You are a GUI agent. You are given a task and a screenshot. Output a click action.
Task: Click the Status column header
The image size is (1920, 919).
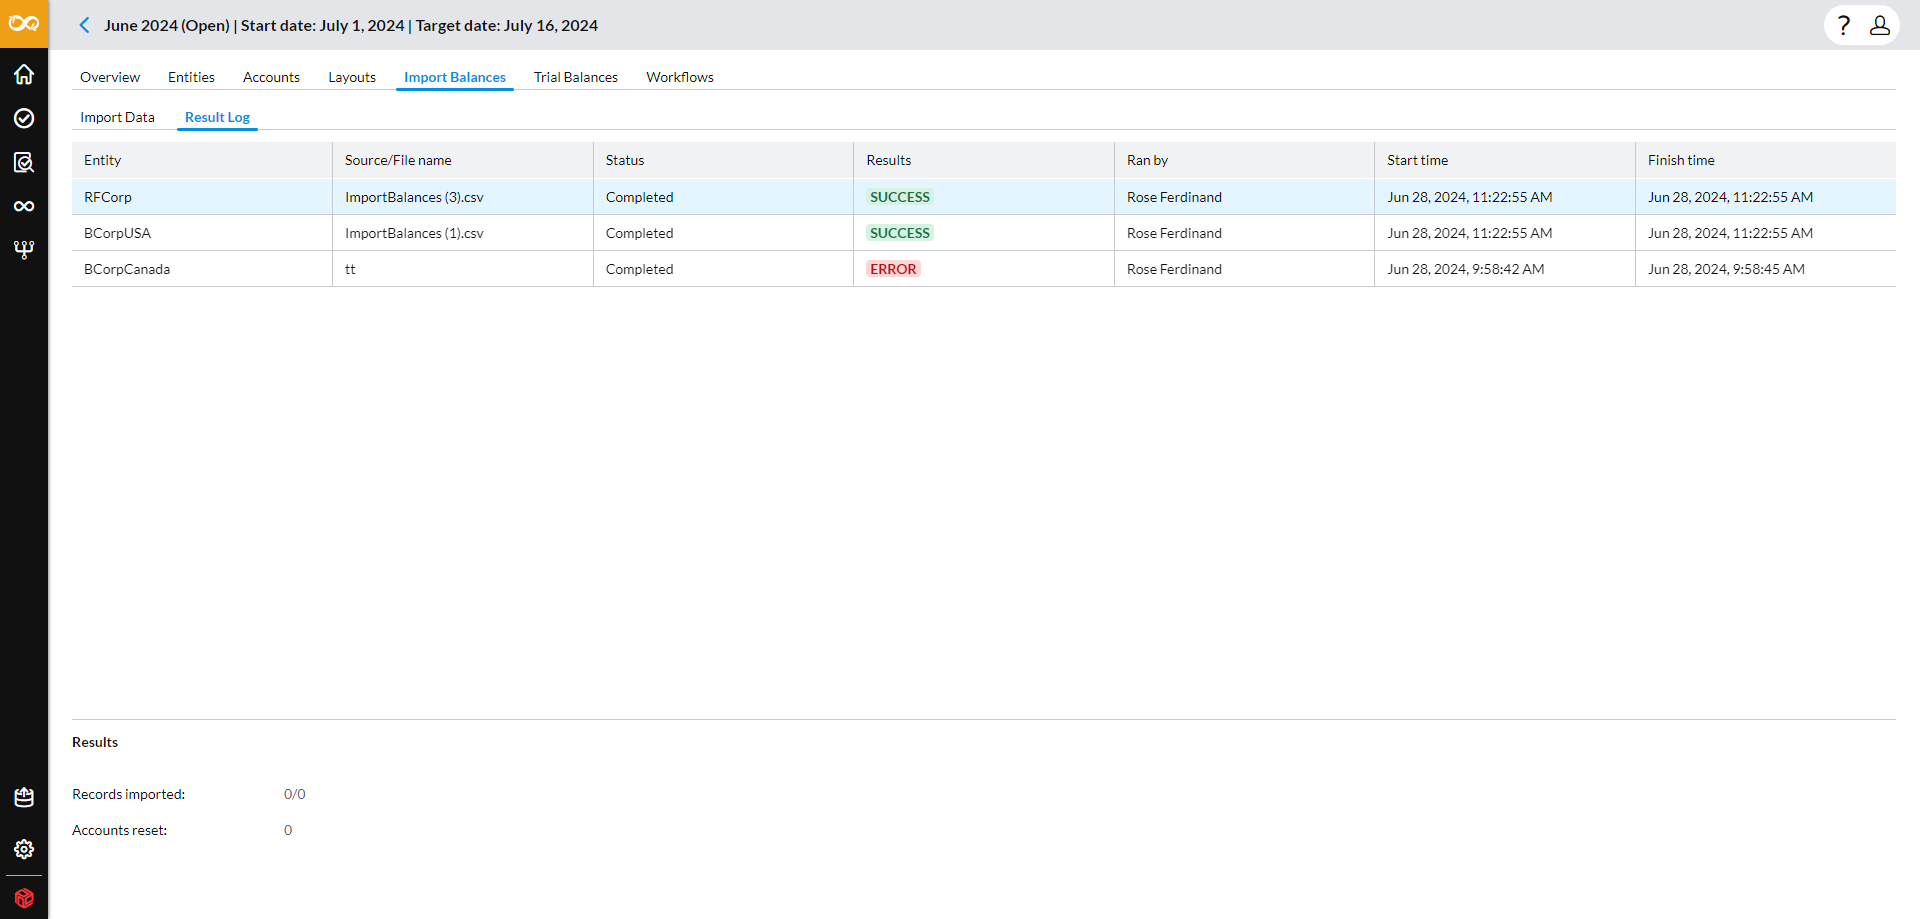(723, 160)
